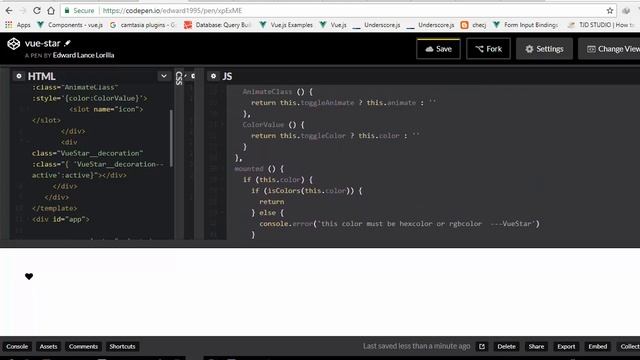Click the 'mounted () {' code line
640x360 pixels.
pos(259,169)
